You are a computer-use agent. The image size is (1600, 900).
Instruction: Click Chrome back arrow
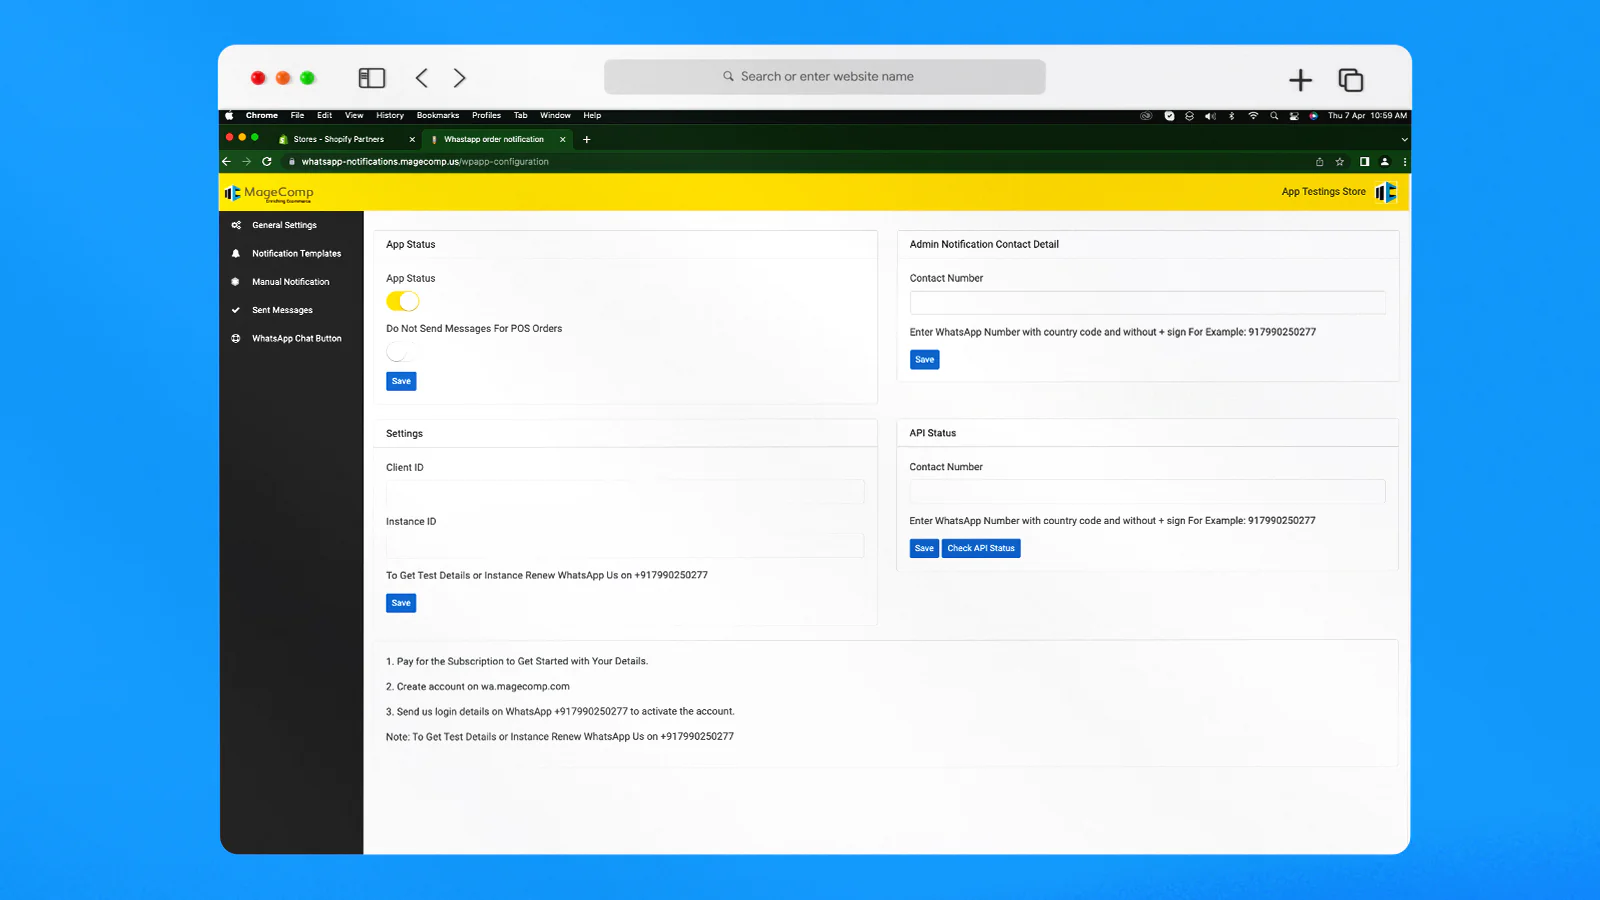(226, 161)
